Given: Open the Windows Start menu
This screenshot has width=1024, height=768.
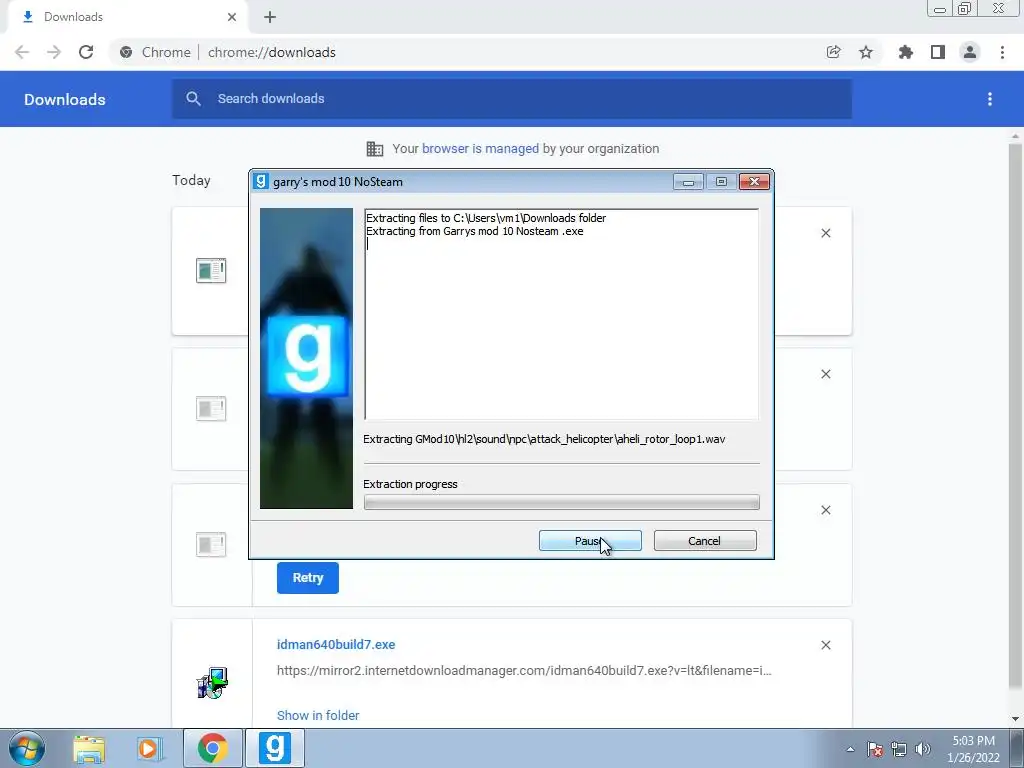Looking at the screenshot, I should (27, 748).
